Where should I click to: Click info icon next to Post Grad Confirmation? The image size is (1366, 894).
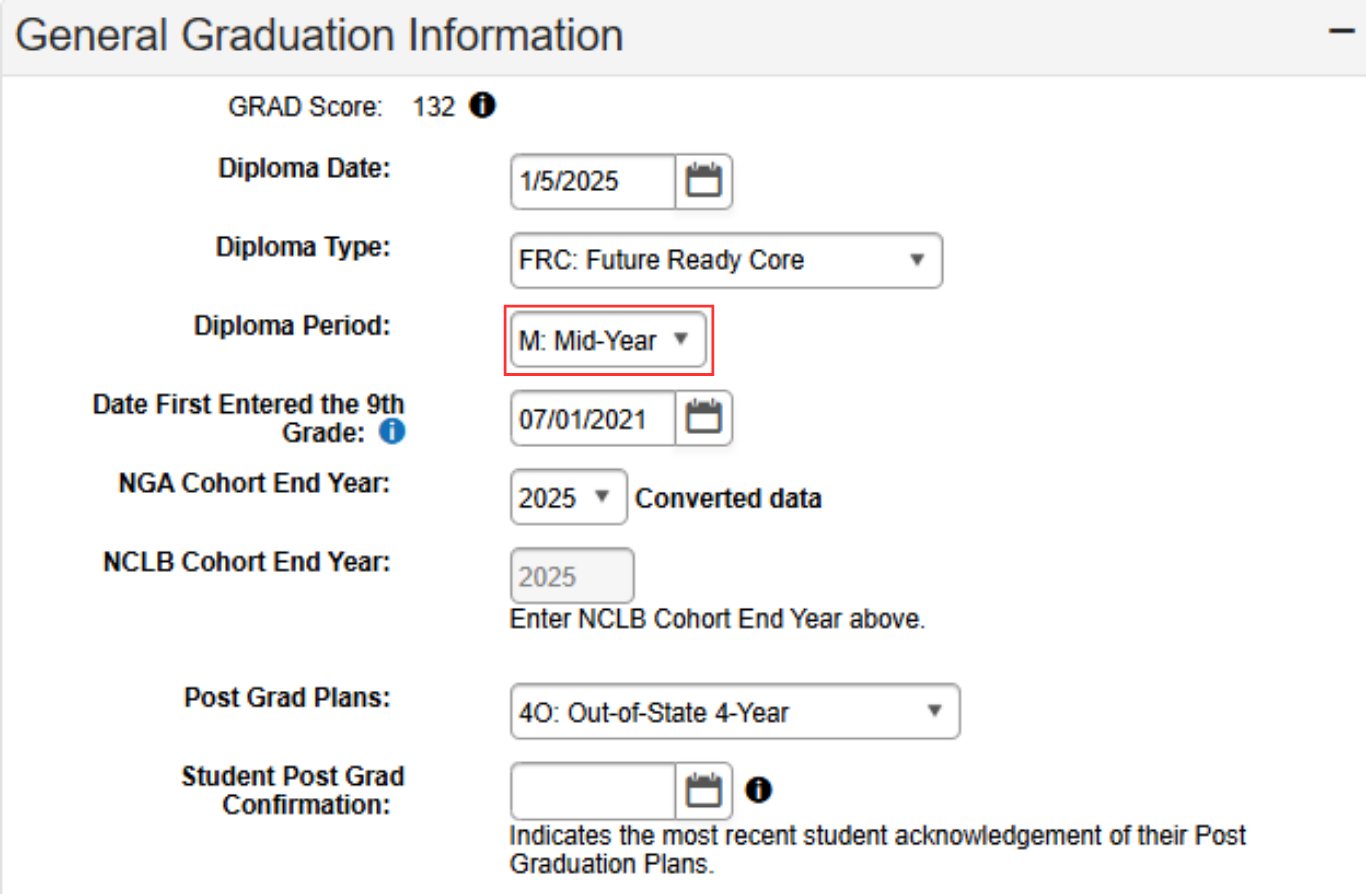759,791
